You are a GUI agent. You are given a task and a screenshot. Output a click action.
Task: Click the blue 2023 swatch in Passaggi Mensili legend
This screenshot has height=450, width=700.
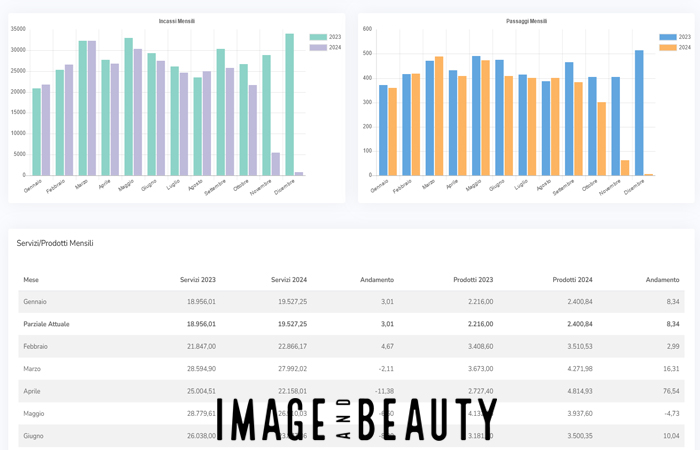pos(667,37)
